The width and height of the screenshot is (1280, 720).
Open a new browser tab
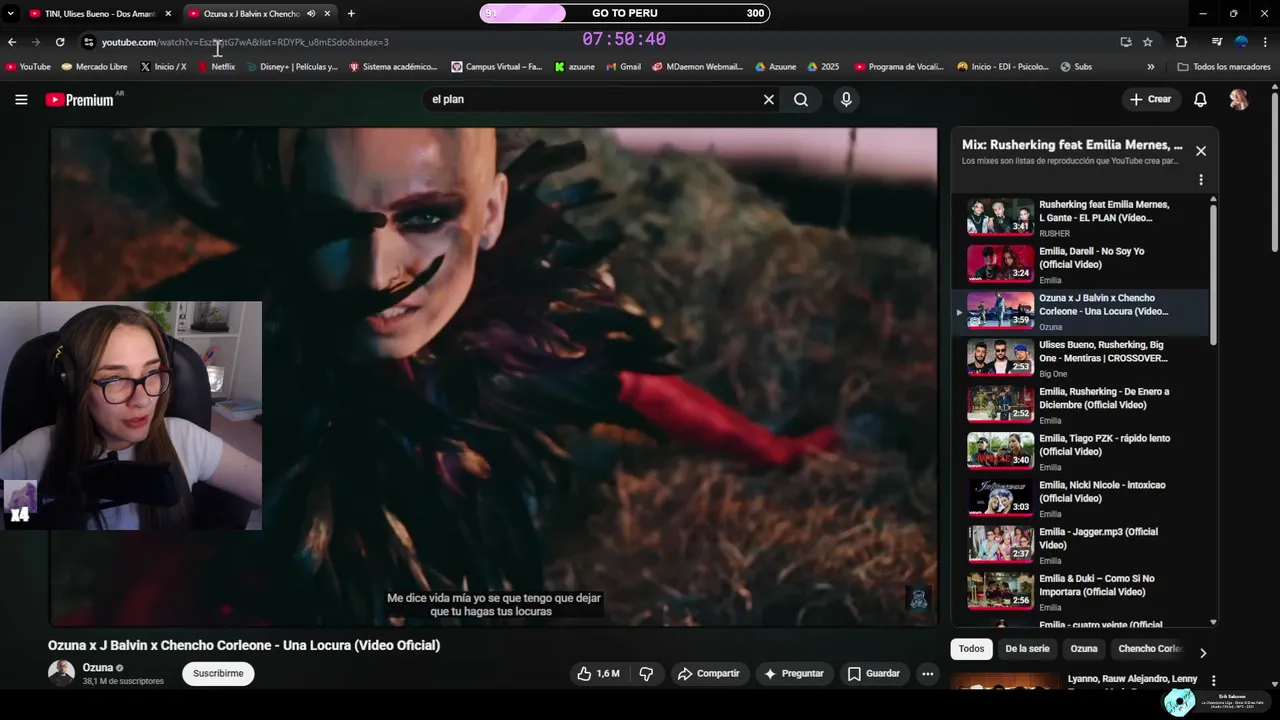351,14
